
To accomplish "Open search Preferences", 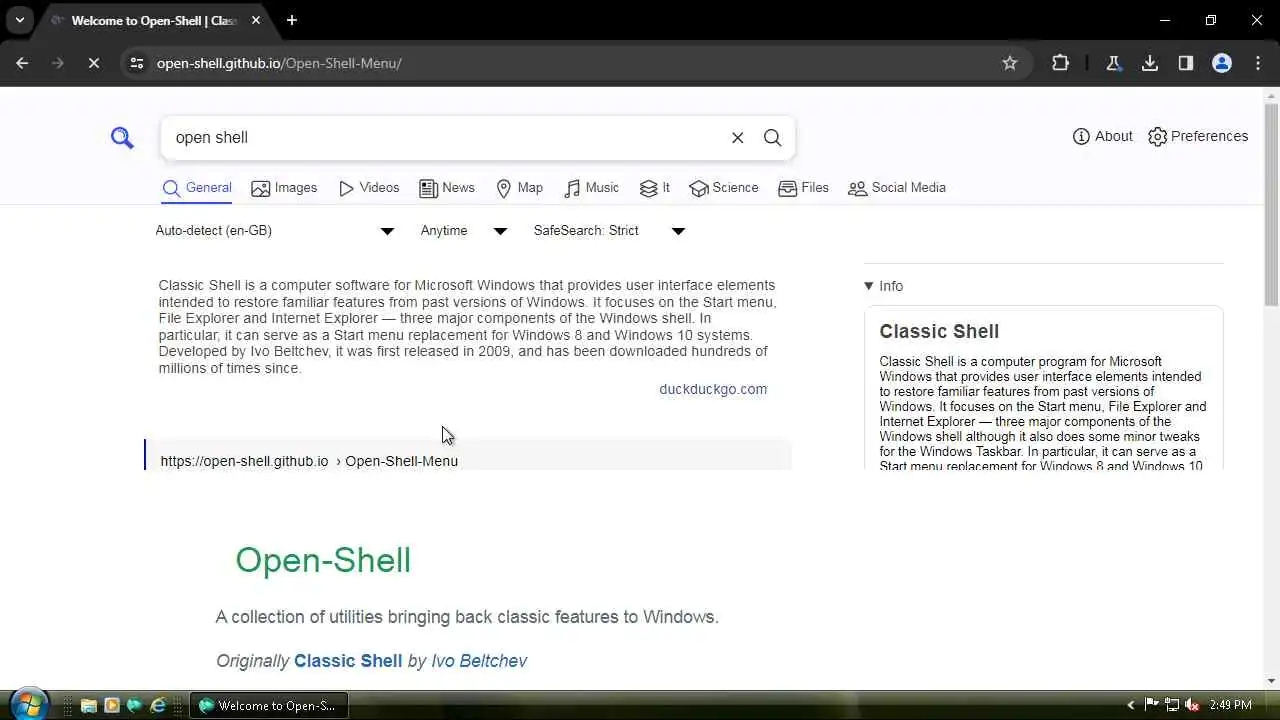I will (x=1198, y=136).
